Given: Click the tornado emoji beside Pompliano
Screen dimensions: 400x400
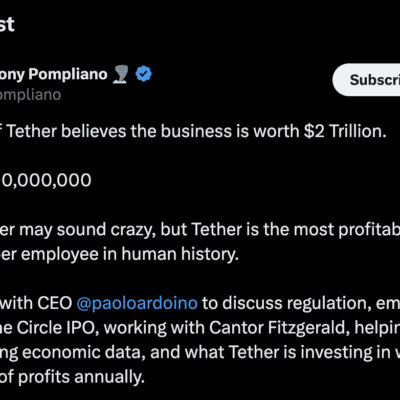Looking at the screenshot, I should coord(121,74).
